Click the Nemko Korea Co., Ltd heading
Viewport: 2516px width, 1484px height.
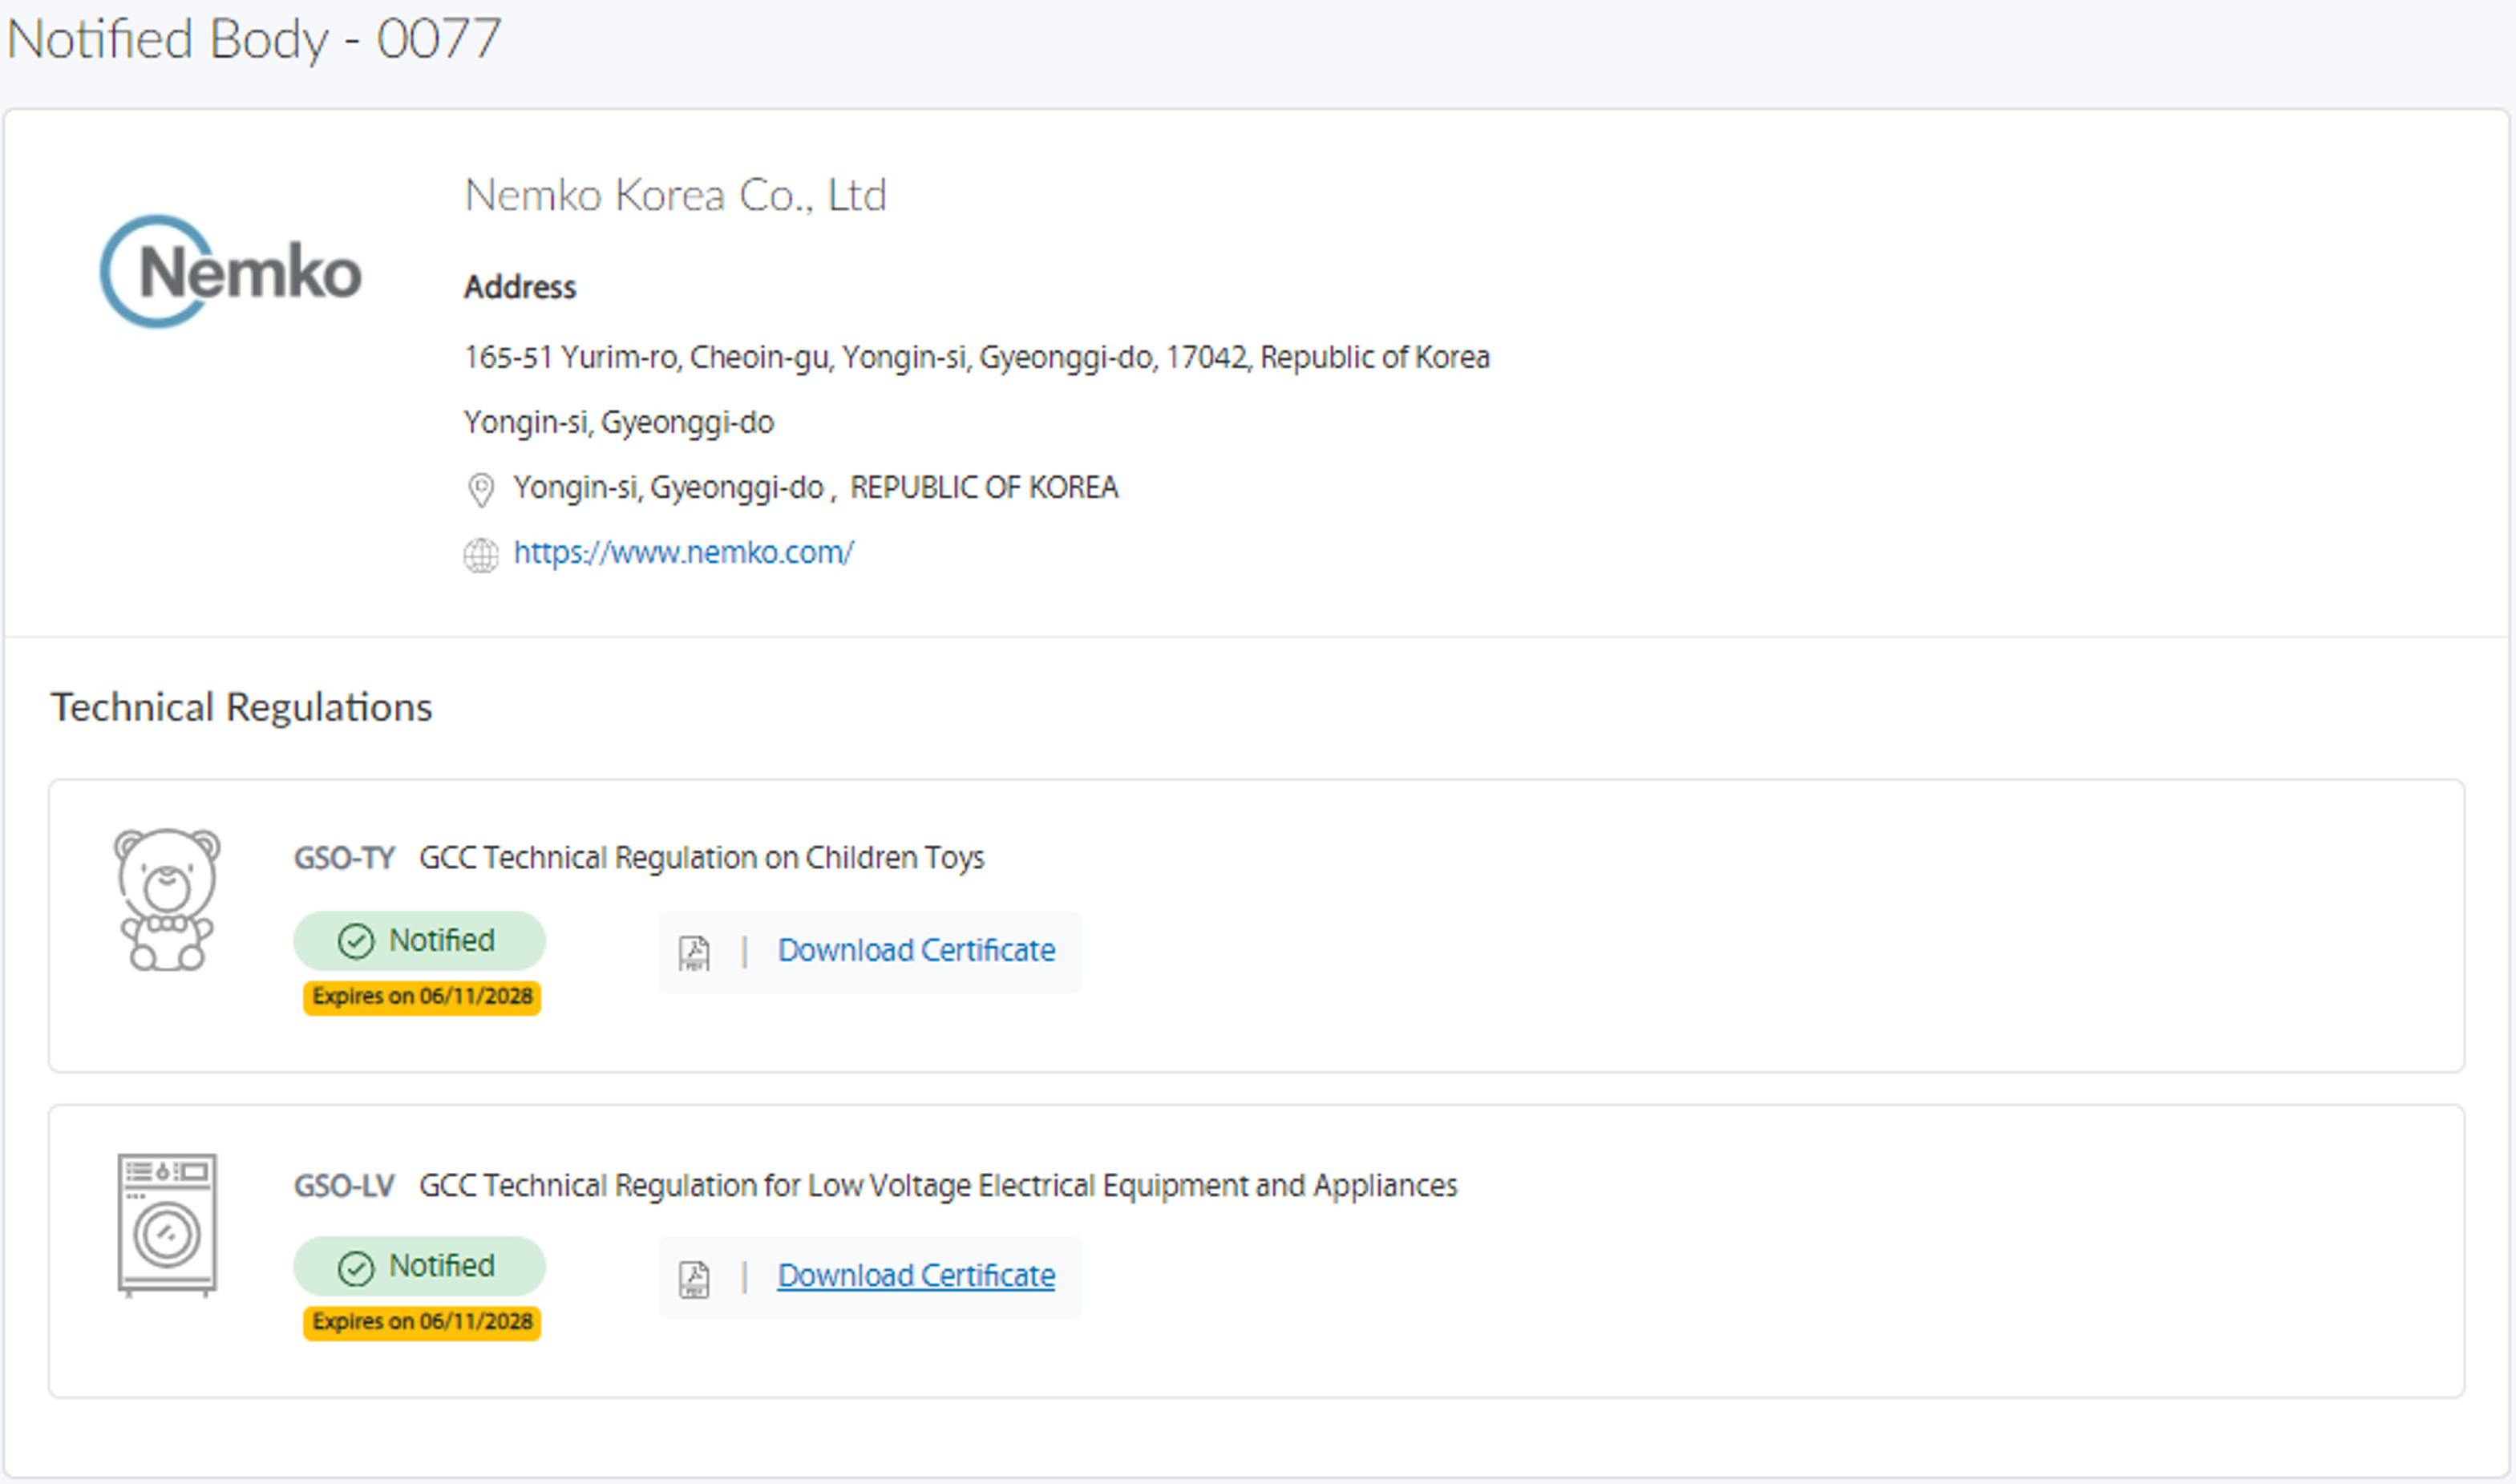pos(676,195)
